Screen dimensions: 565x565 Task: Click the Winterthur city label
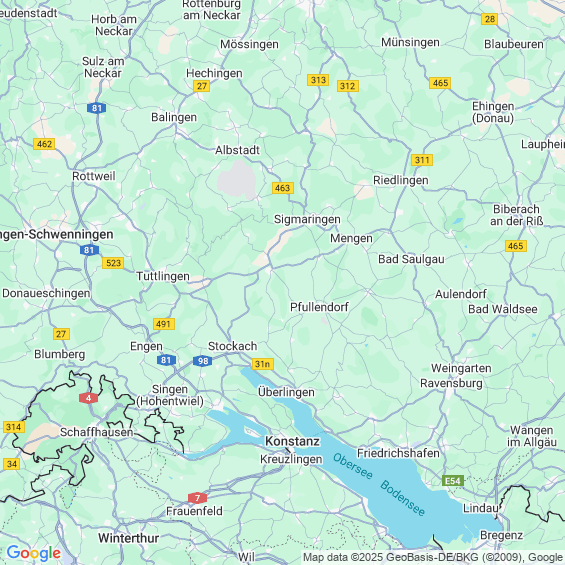[129, 538]
